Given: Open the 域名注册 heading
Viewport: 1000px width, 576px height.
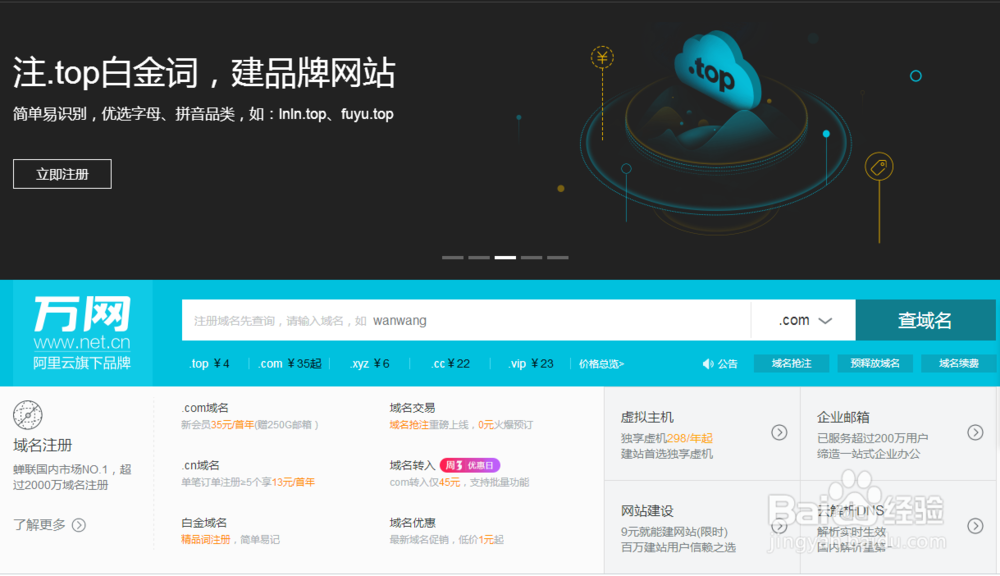Looking at the screenshot, I should pos(43,445).
